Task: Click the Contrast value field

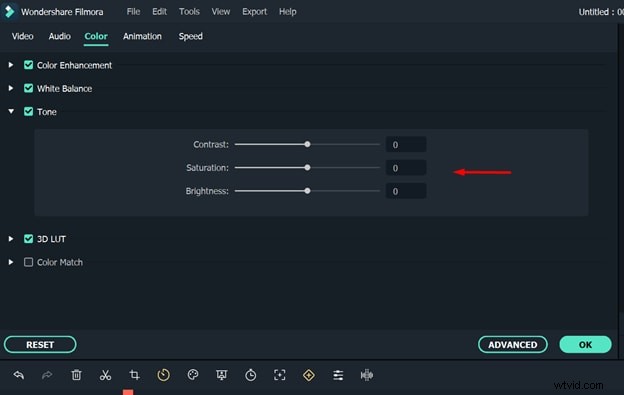Action: (406, 144)
